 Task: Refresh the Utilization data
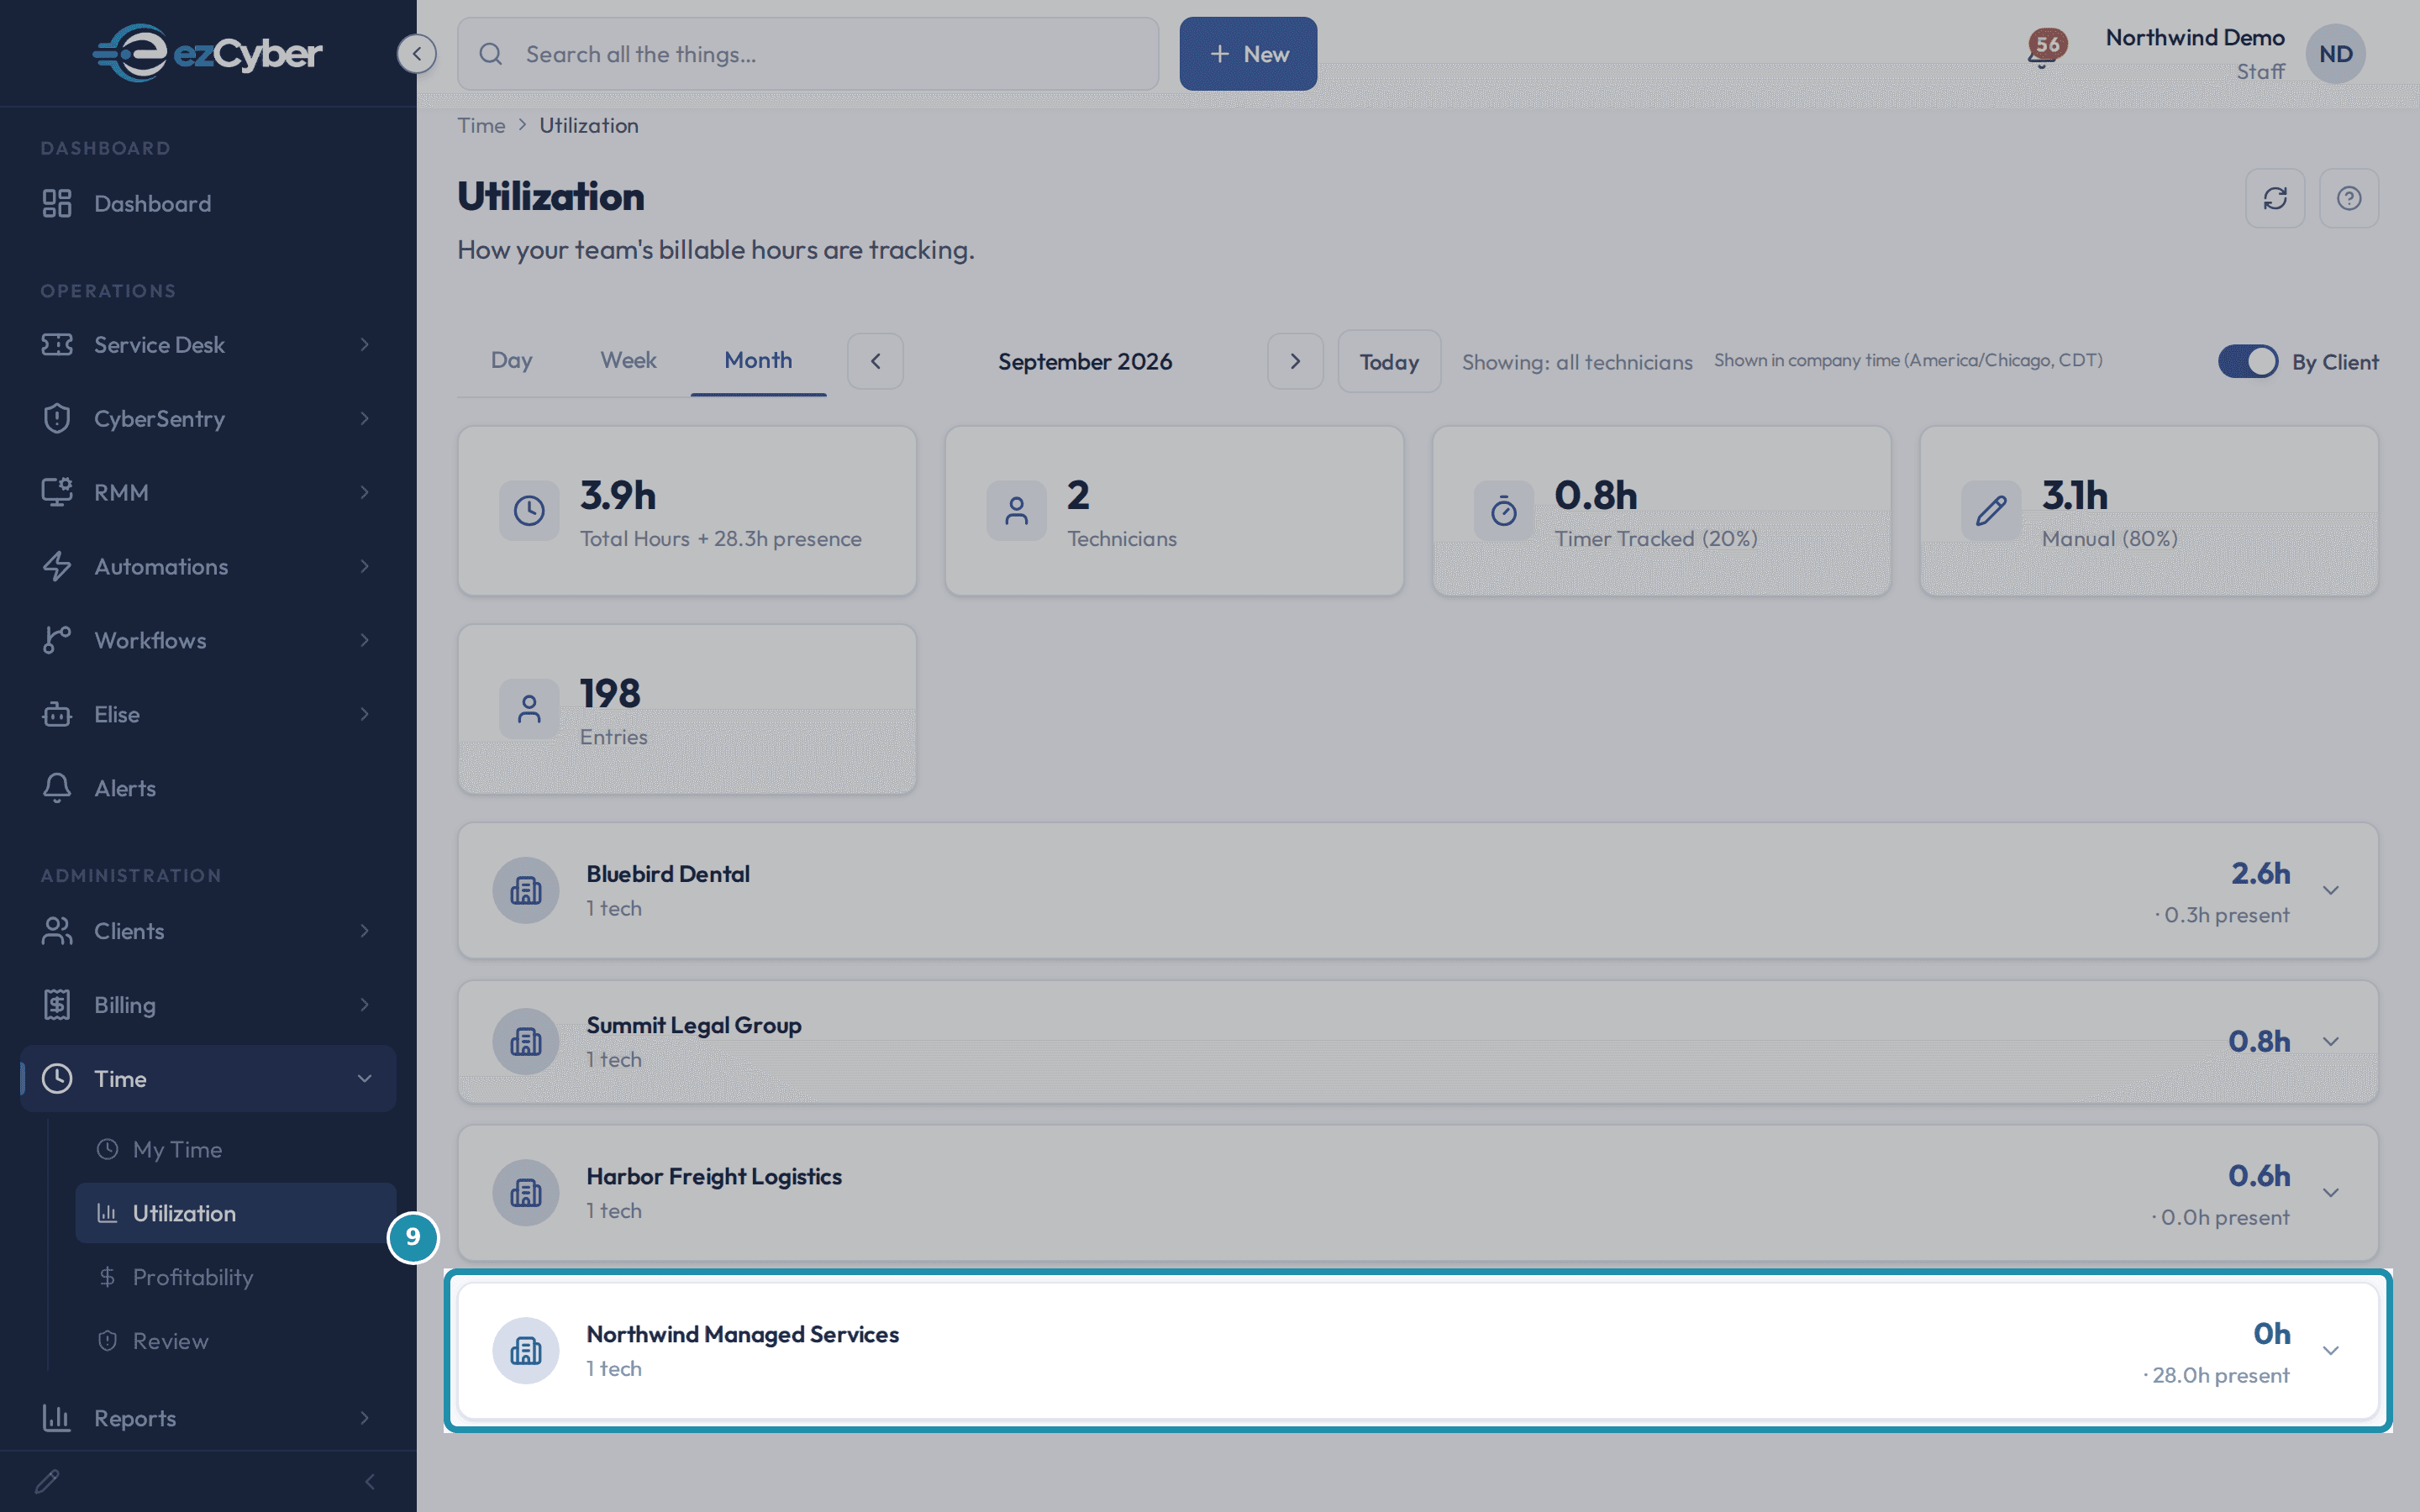(x=2275, y=198)
